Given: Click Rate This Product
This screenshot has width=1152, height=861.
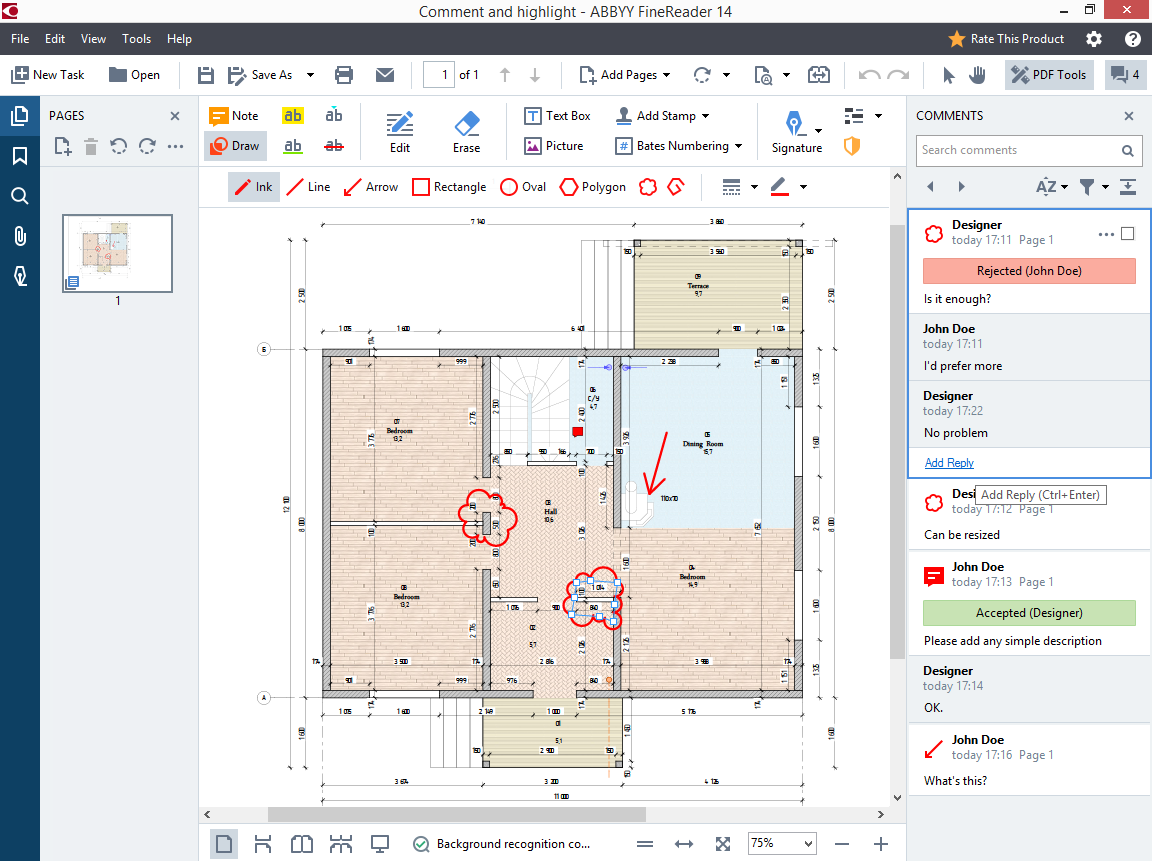Looking at the screenshot, I should [1006, 39].
